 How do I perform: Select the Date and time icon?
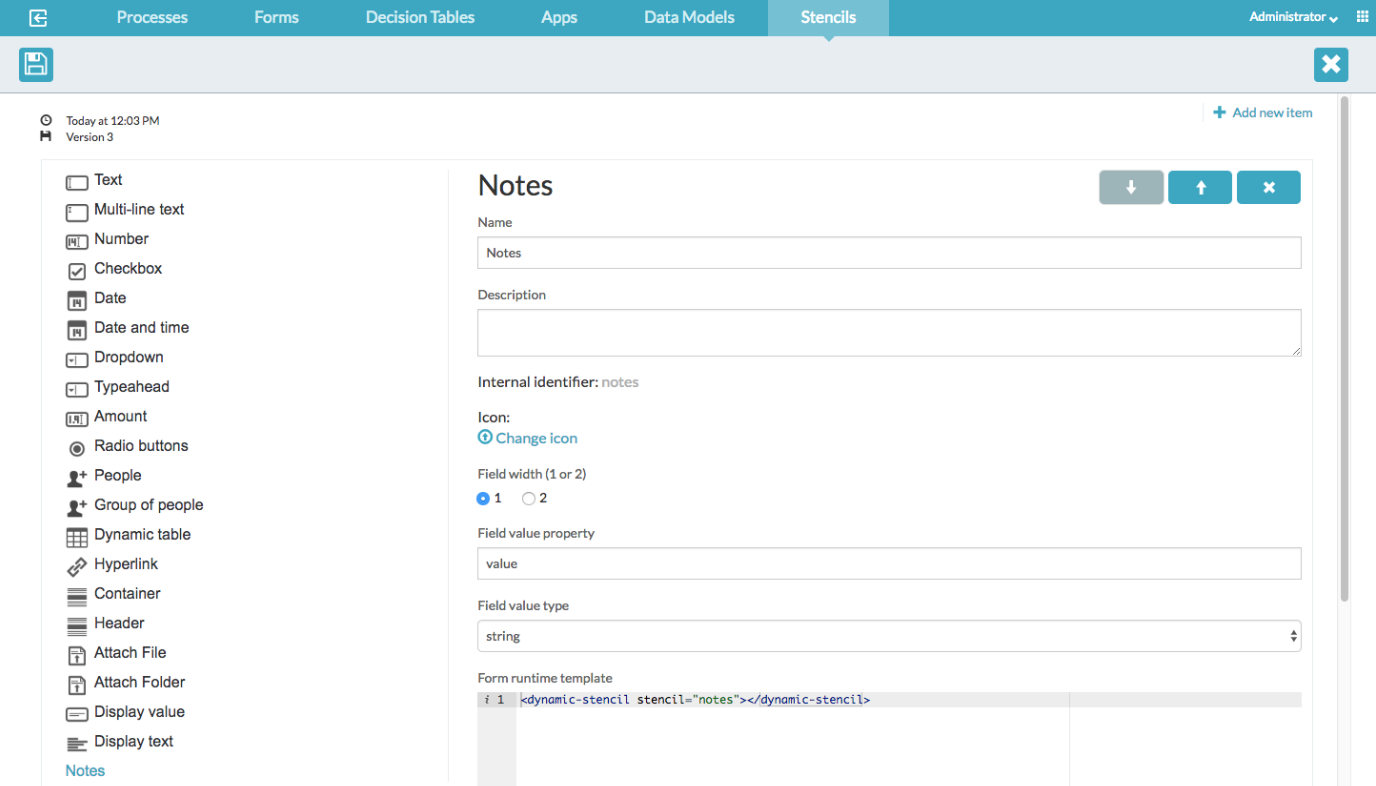77,330
